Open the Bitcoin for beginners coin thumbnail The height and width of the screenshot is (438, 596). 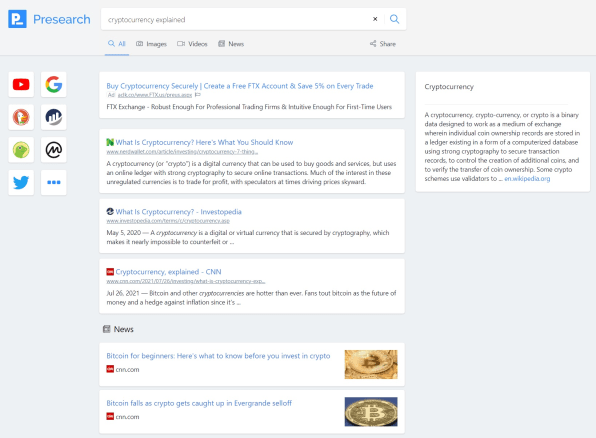click(x=371, y=364)
